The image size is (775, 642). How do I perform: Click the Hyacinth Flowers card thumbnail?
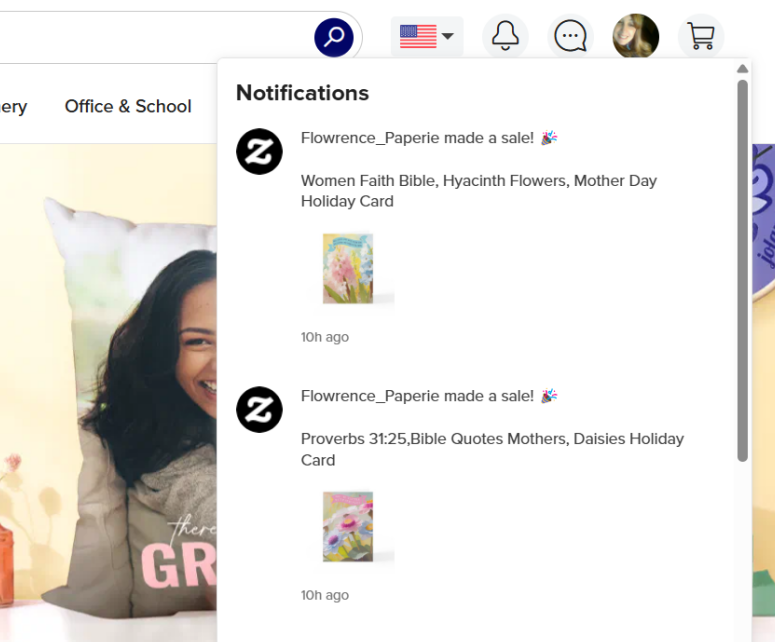pos(348,268)
